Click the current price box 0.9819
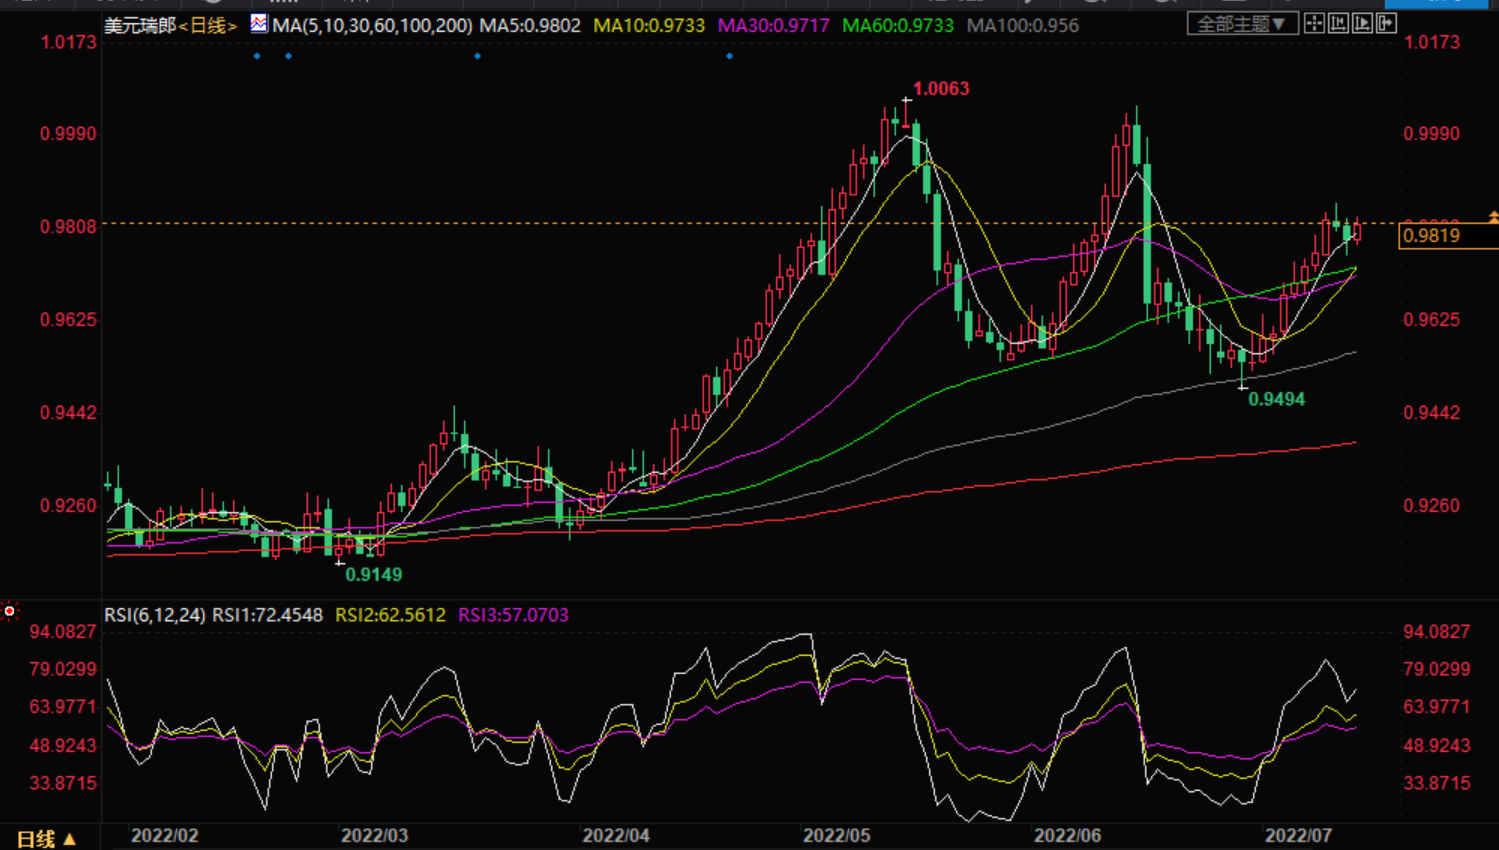This screenshot has height=850, width=1499. 1432,236
